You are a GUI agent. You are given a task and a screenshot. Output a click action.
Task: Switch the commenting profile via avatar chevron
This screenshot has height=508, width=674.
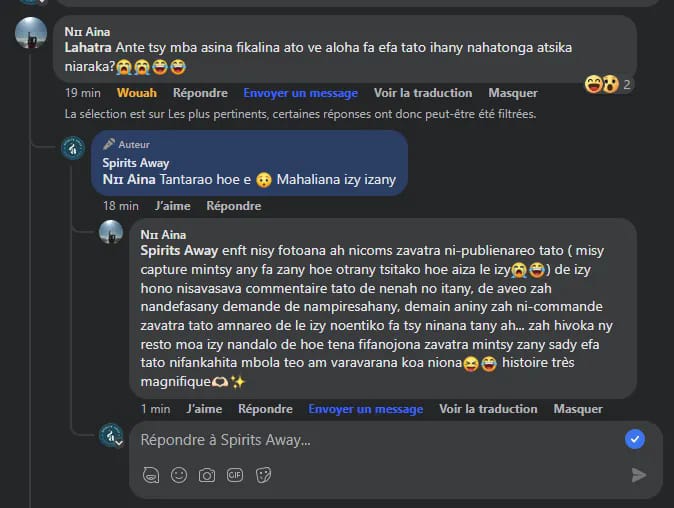pos(119,442)
